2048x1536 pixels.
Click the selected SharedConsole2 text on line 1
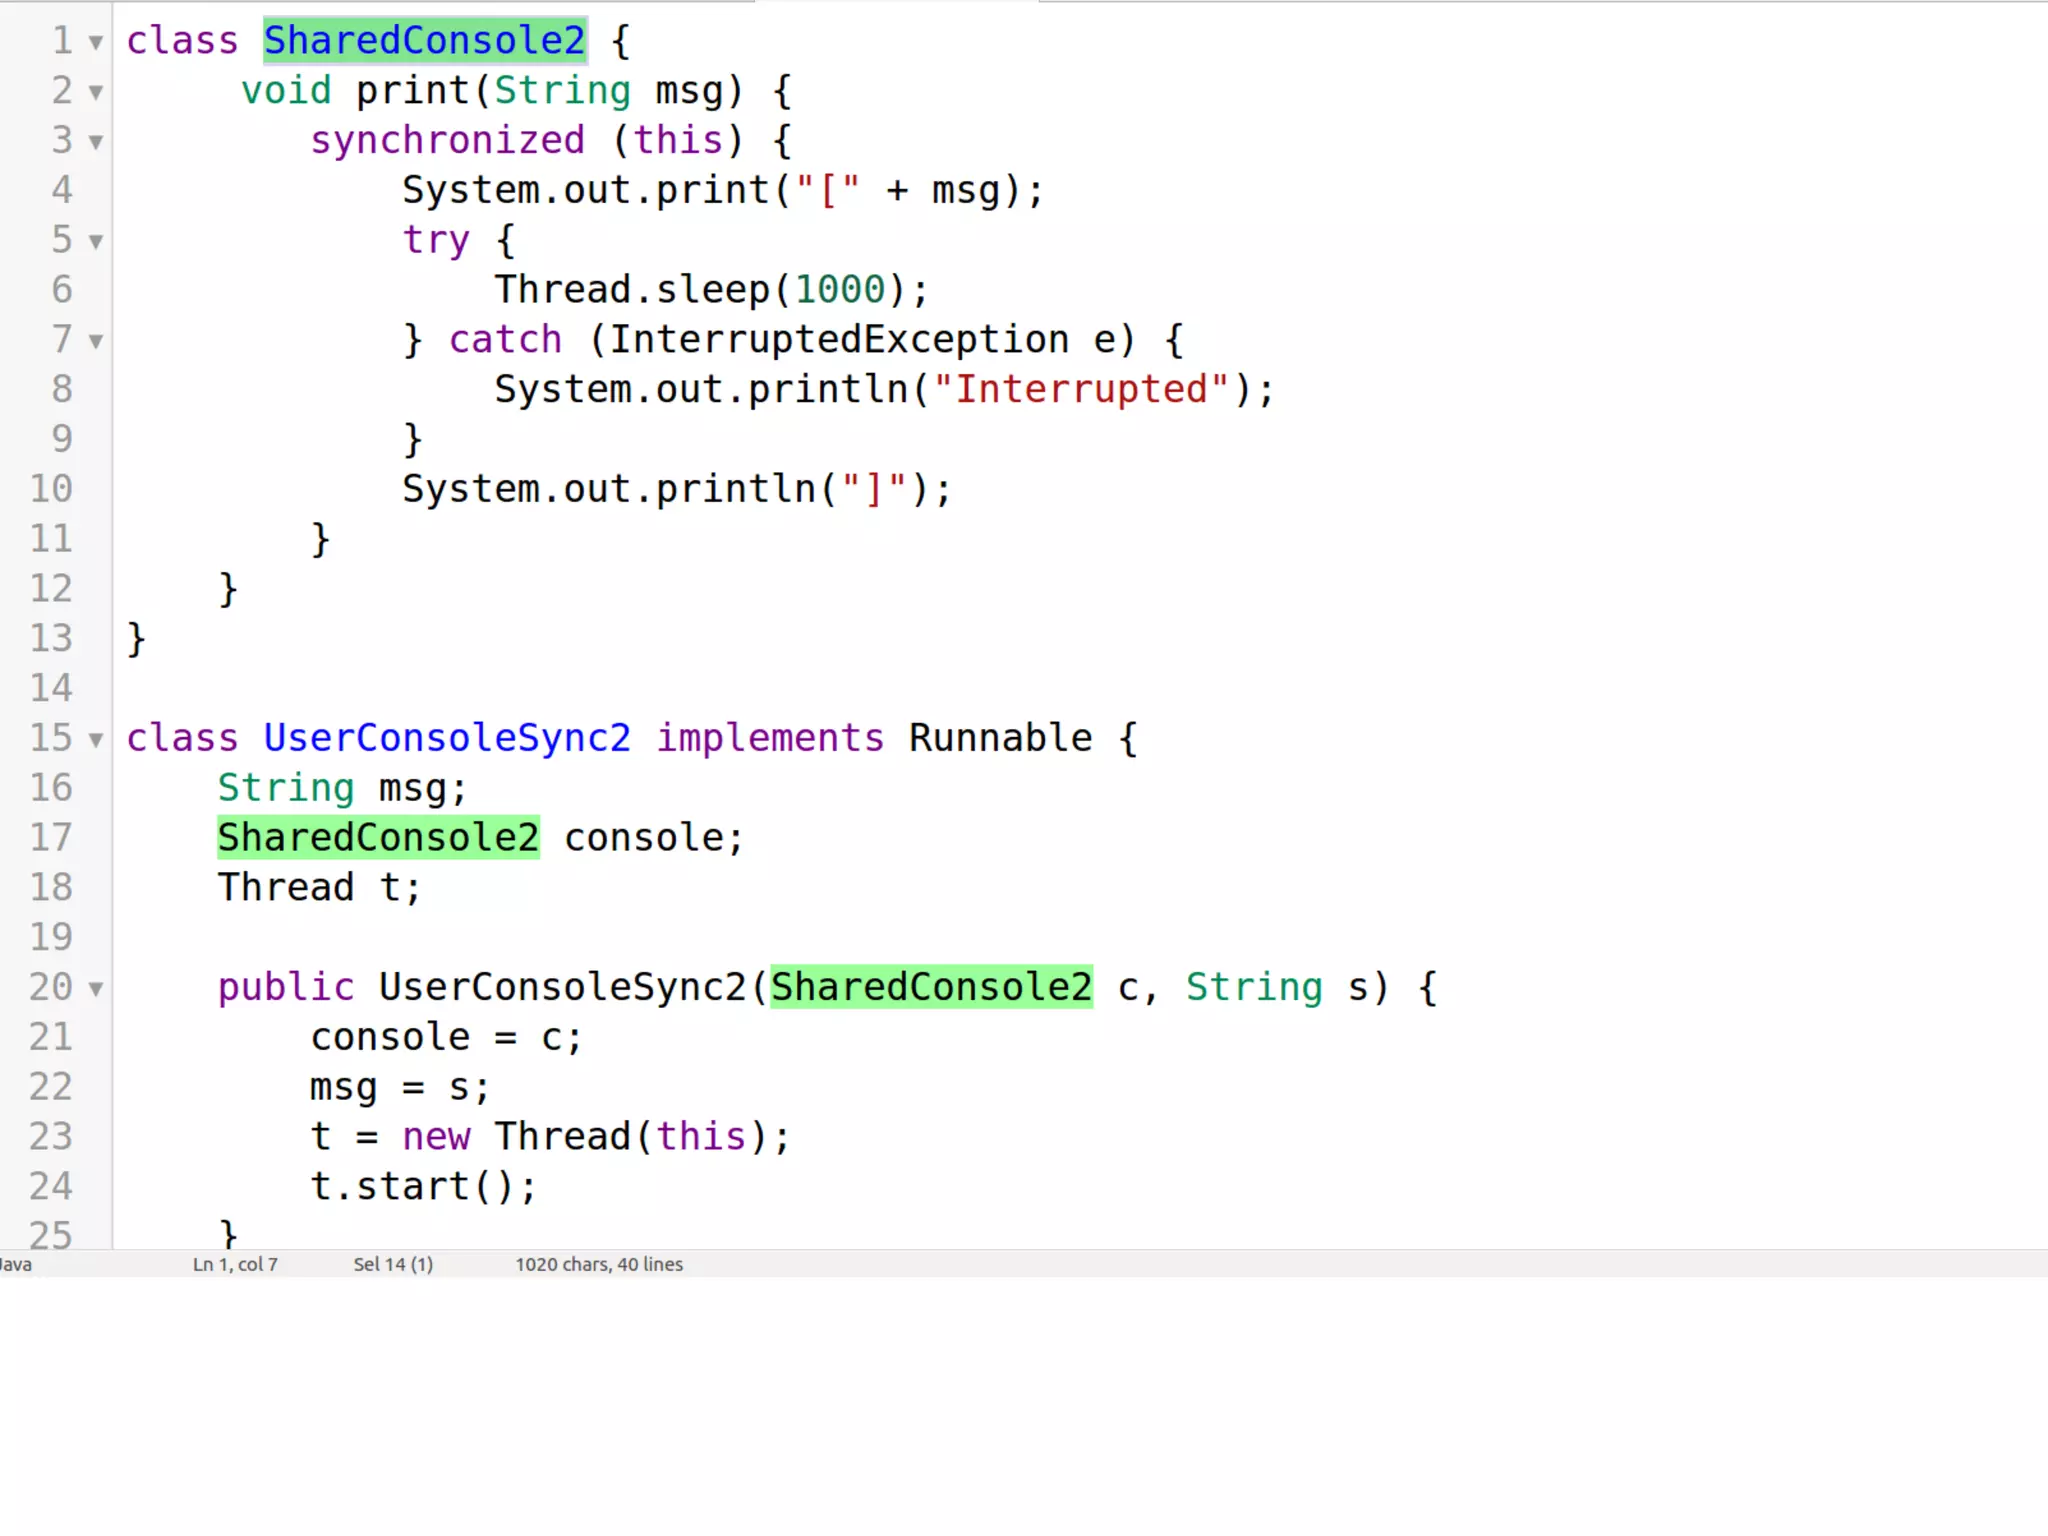424,40
